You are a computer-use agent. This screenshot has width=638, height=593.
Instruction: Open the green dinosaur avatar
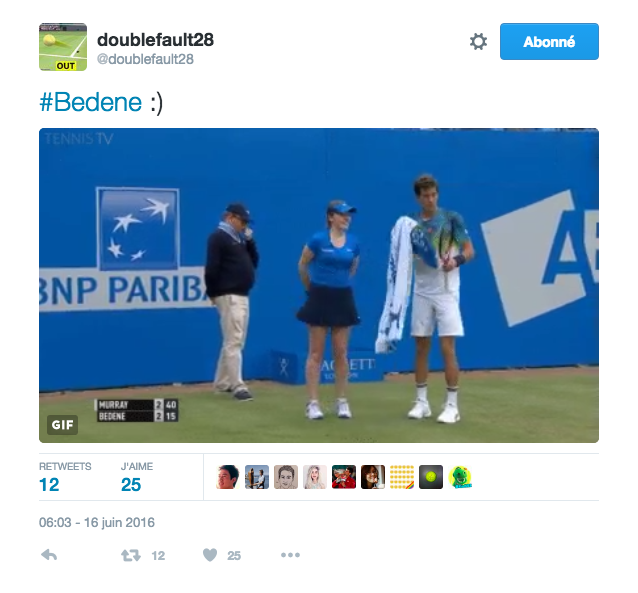460,477
